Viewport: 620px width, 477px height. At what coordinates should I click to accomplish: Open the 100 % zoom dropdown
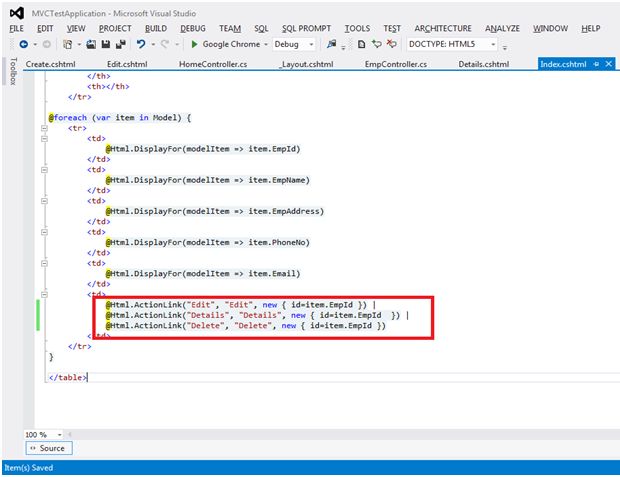pyautogui.click(x=59, y=435)
